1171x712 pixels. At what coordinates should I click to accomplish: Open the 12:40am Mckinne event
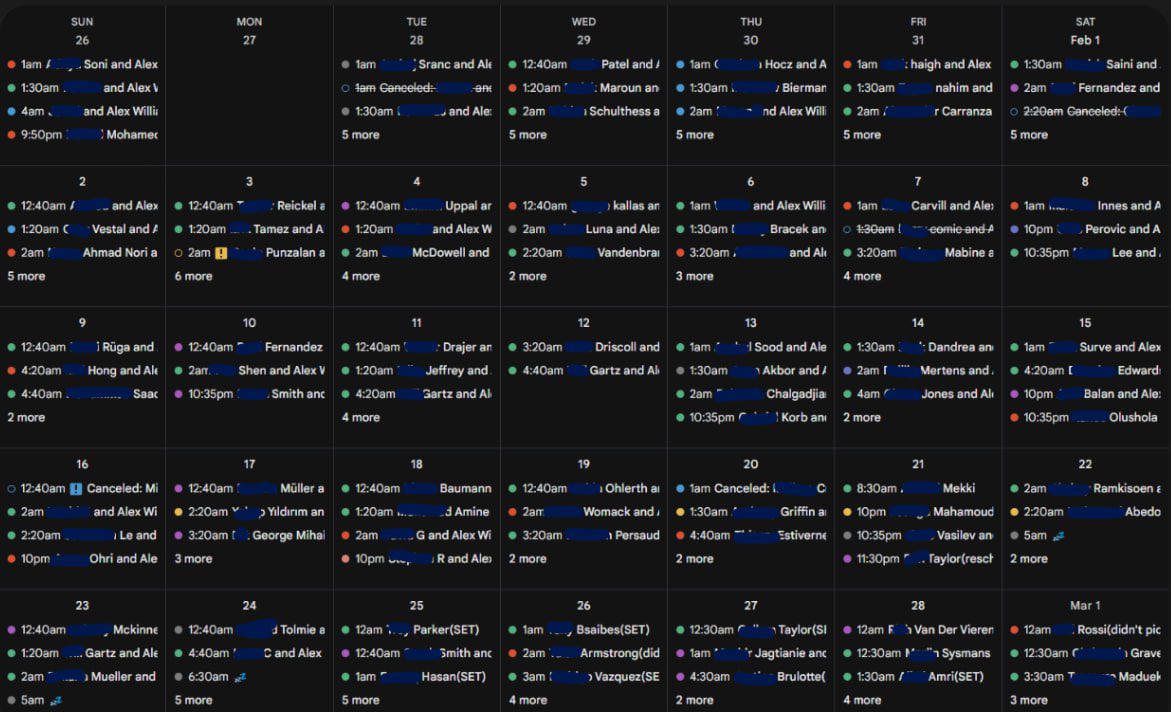pos(83,630)
